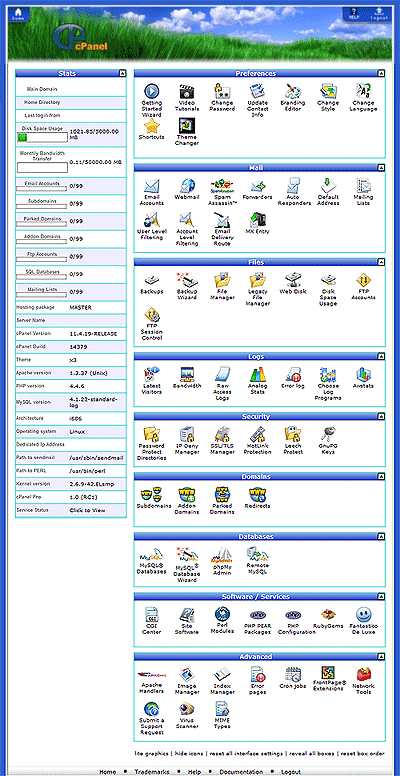Log out using the header Logout button

pyautogui.click(x=379, y=13)
